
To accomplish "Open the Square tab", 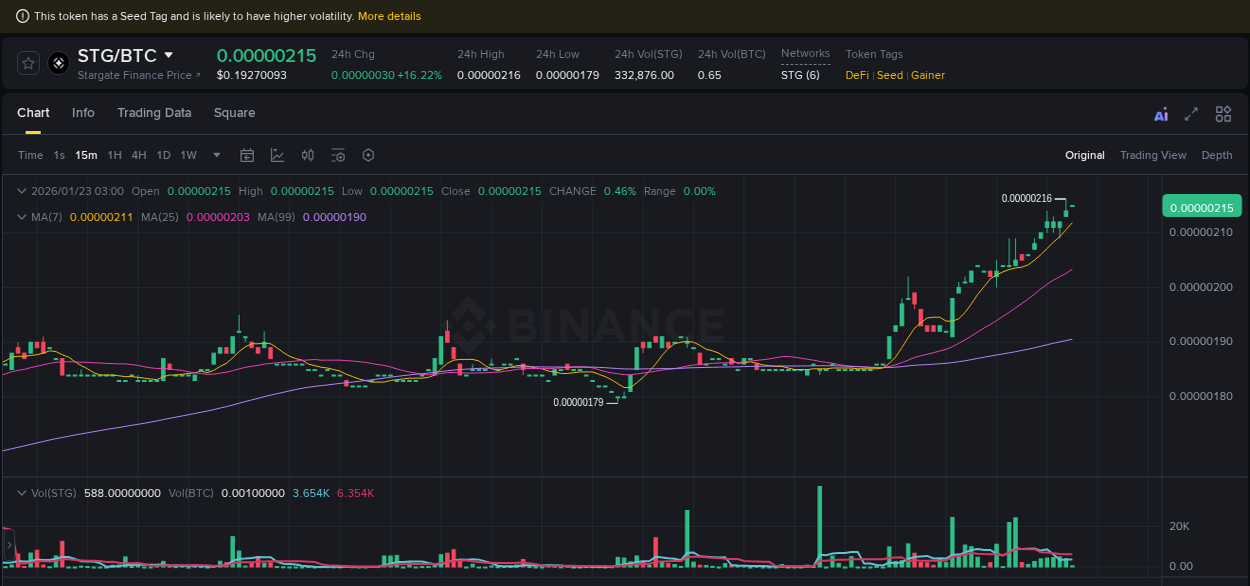I will click(234, 113).
